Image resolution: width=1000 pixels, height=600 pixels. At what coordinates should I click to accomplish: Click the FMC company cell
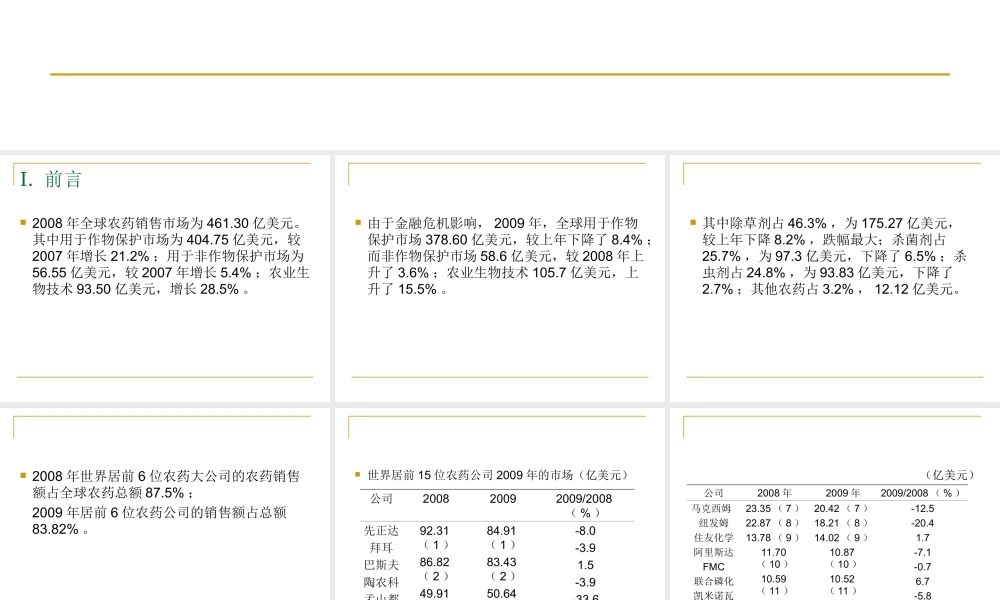click(x=712, y=567)
